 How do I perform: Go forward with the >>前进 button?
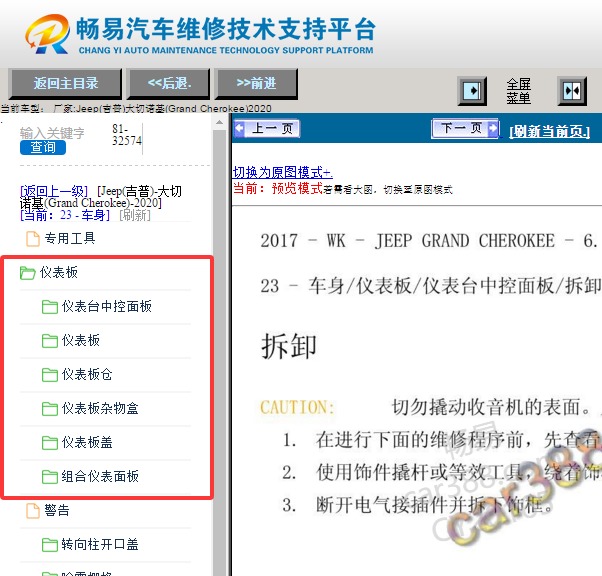coord(256,83)
